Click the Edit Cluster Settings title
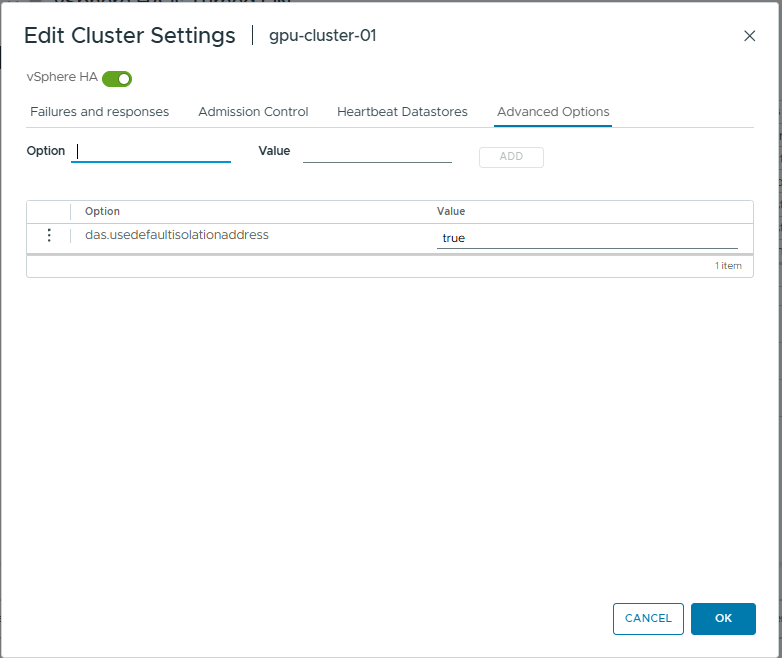This screenshot has height=658, width=782. pos(129,36)
